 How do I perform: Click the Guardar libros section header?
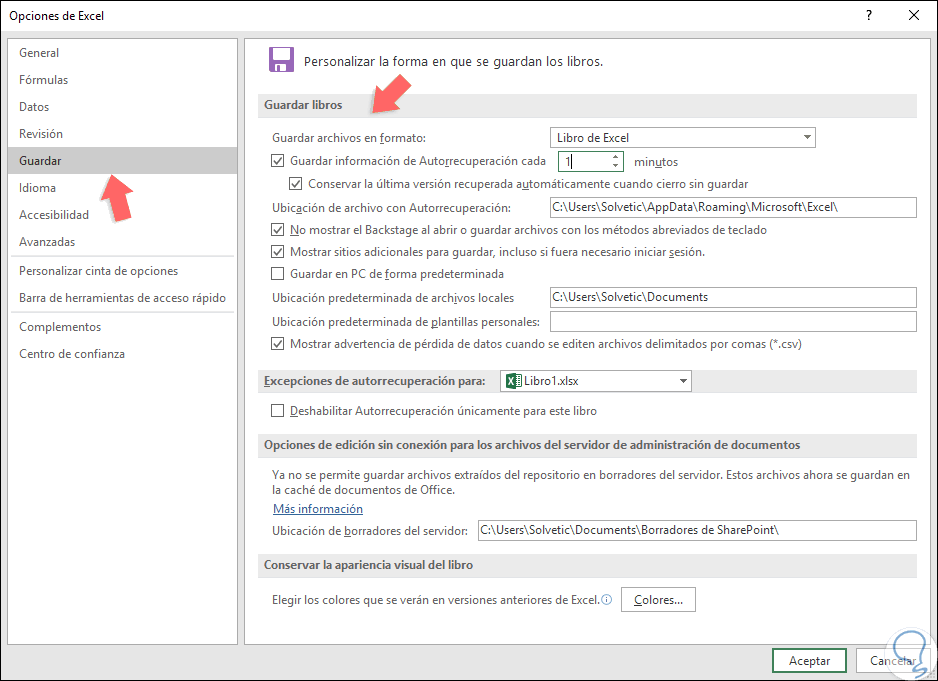coord(303,105)
